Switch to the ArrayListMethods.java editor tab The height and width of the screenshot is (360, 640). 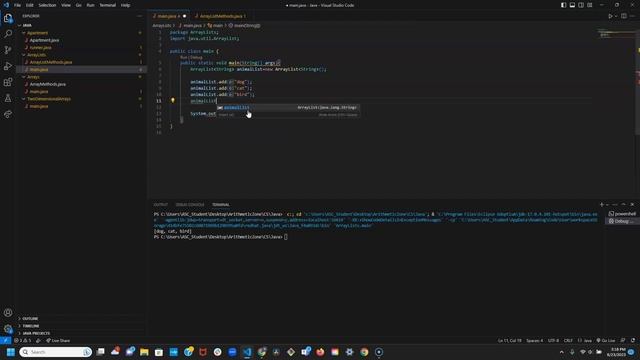coord(220,16)
